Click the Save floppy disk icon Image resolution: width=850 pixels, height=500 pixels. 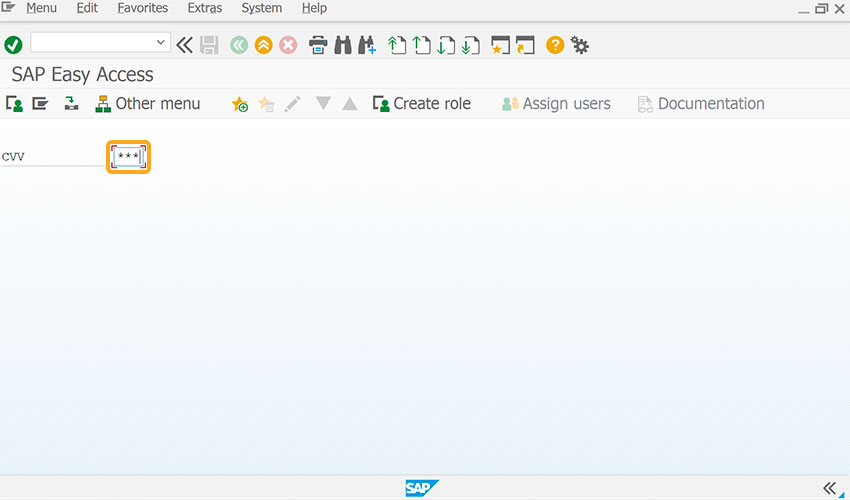(209, 45)
